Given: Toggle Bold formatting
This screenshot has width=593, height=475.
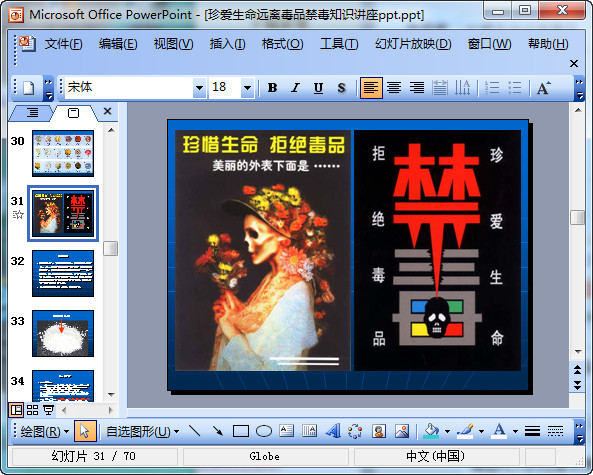Looking at the screenshot, I should pos(272,88).
